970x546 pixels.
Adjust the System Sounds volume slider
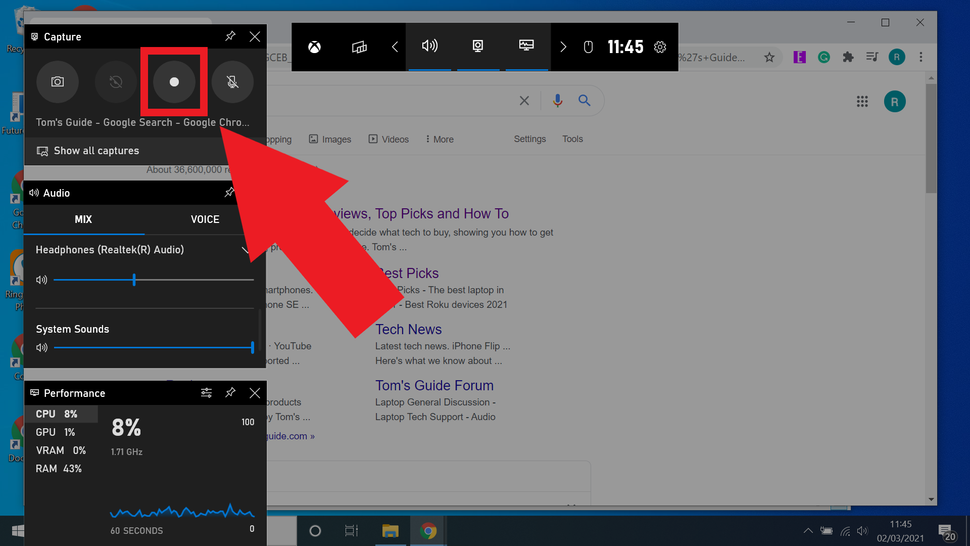pyautogui.click(x=153, y=348)
